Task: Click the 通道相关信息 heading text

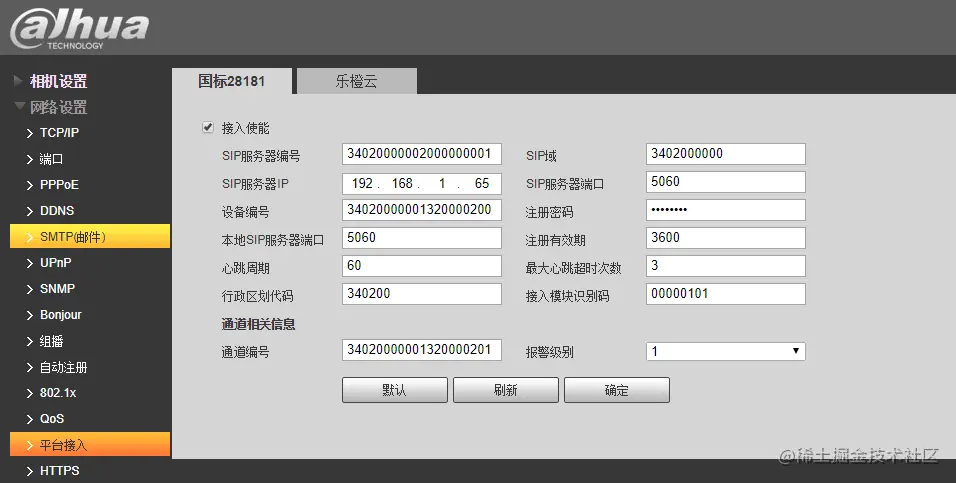Action: 259,324
